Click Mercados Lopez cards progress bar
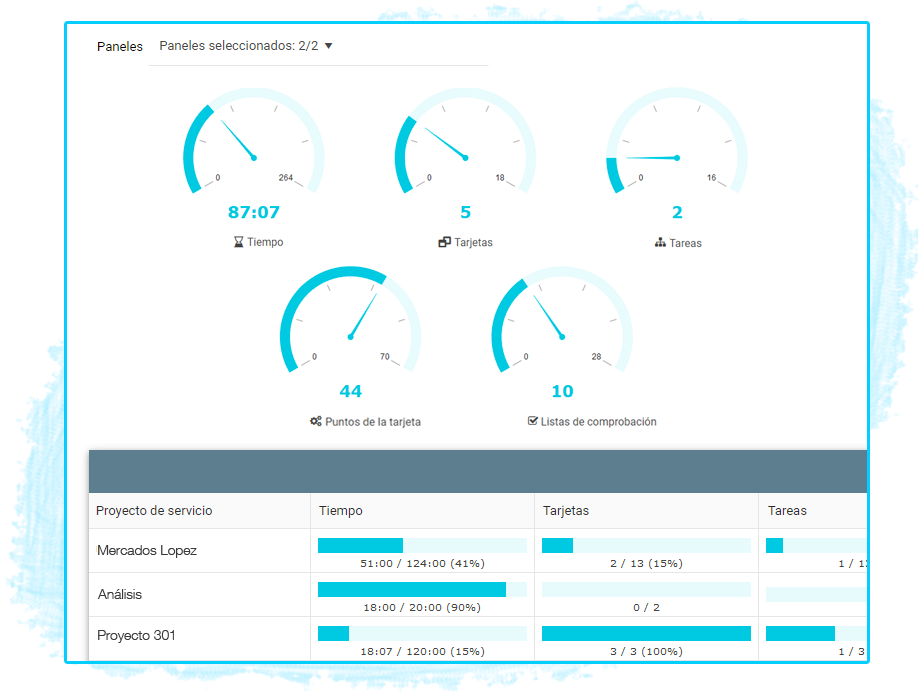Viewport: 918px width, 696px height. pos(646,546)
